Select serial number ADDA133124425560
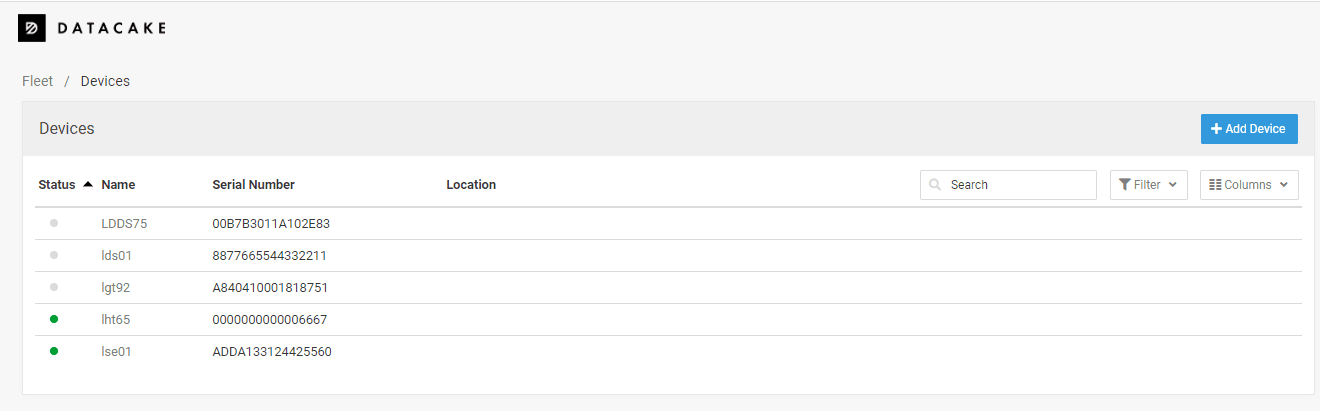Viewport: 1320px width, 411px height. tap(272, 352)
